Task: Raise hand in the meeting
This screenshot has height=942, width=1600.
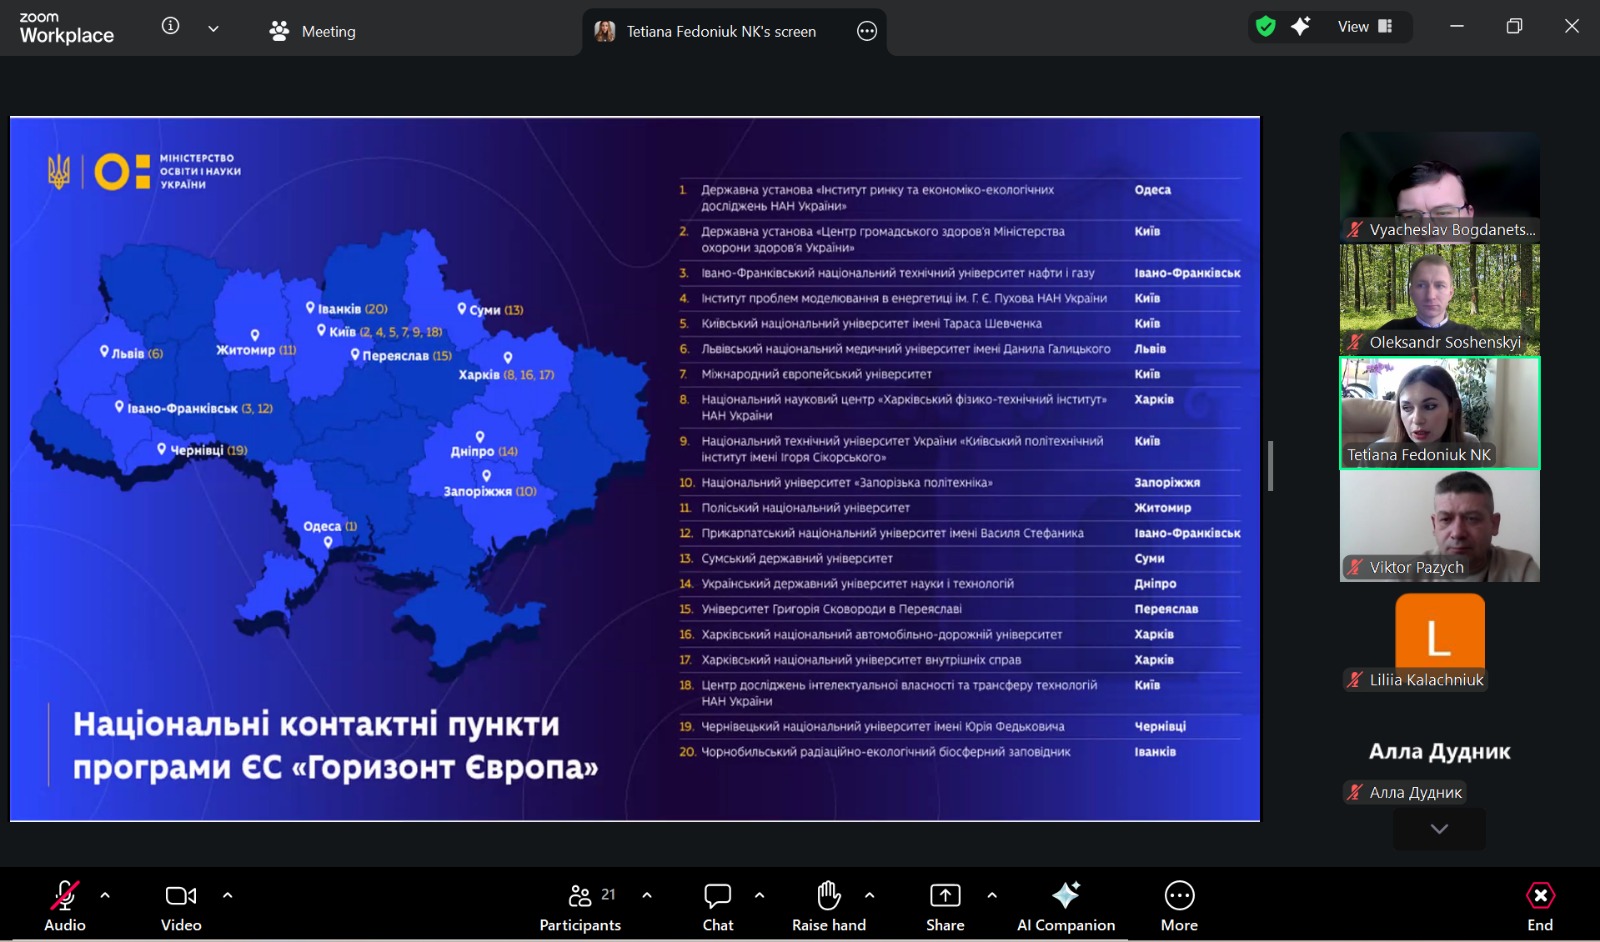Action: tap(829, 905)
